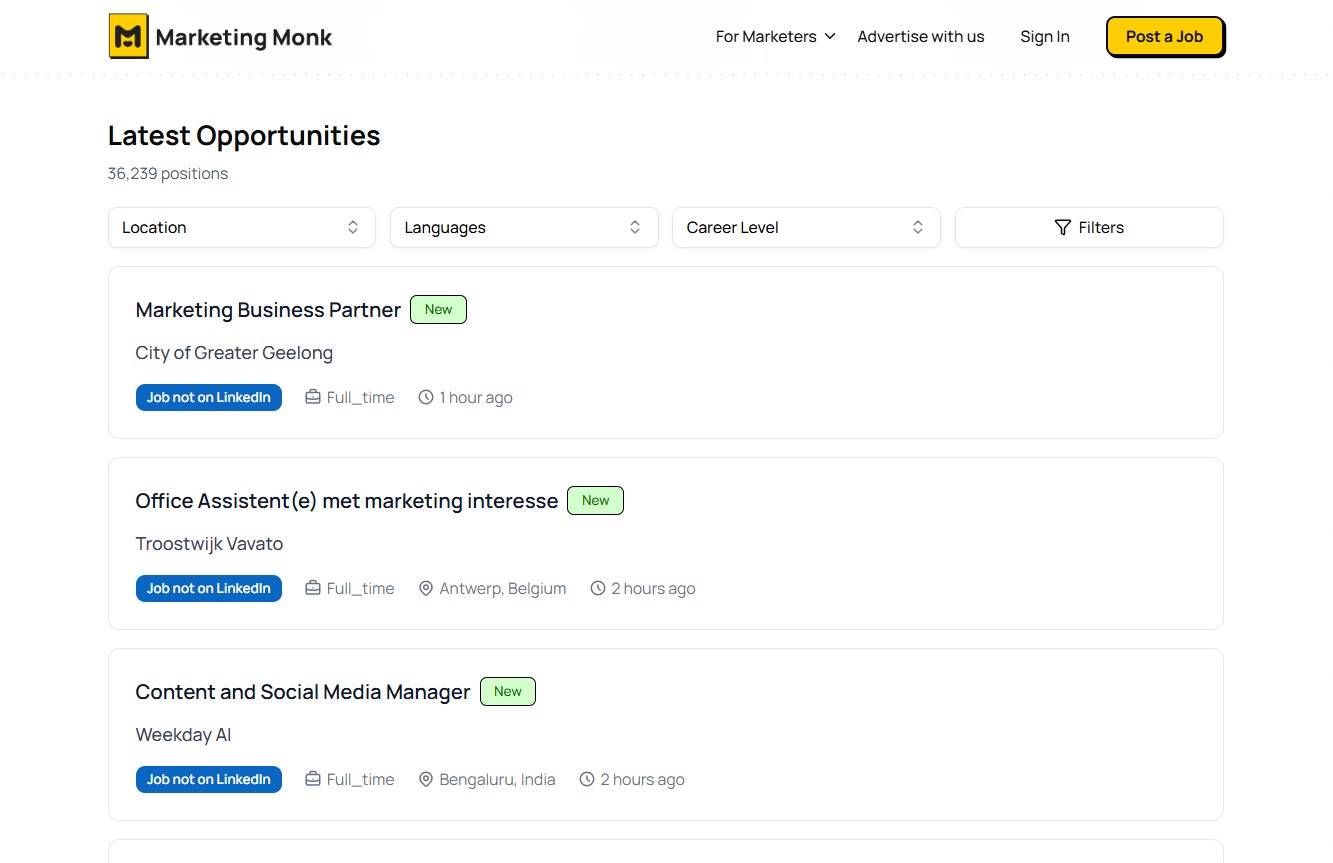Open Office Assistent(e) met marketing interesse job
Viewport: 1333px width, 863px height.
(x=347, y=501)
